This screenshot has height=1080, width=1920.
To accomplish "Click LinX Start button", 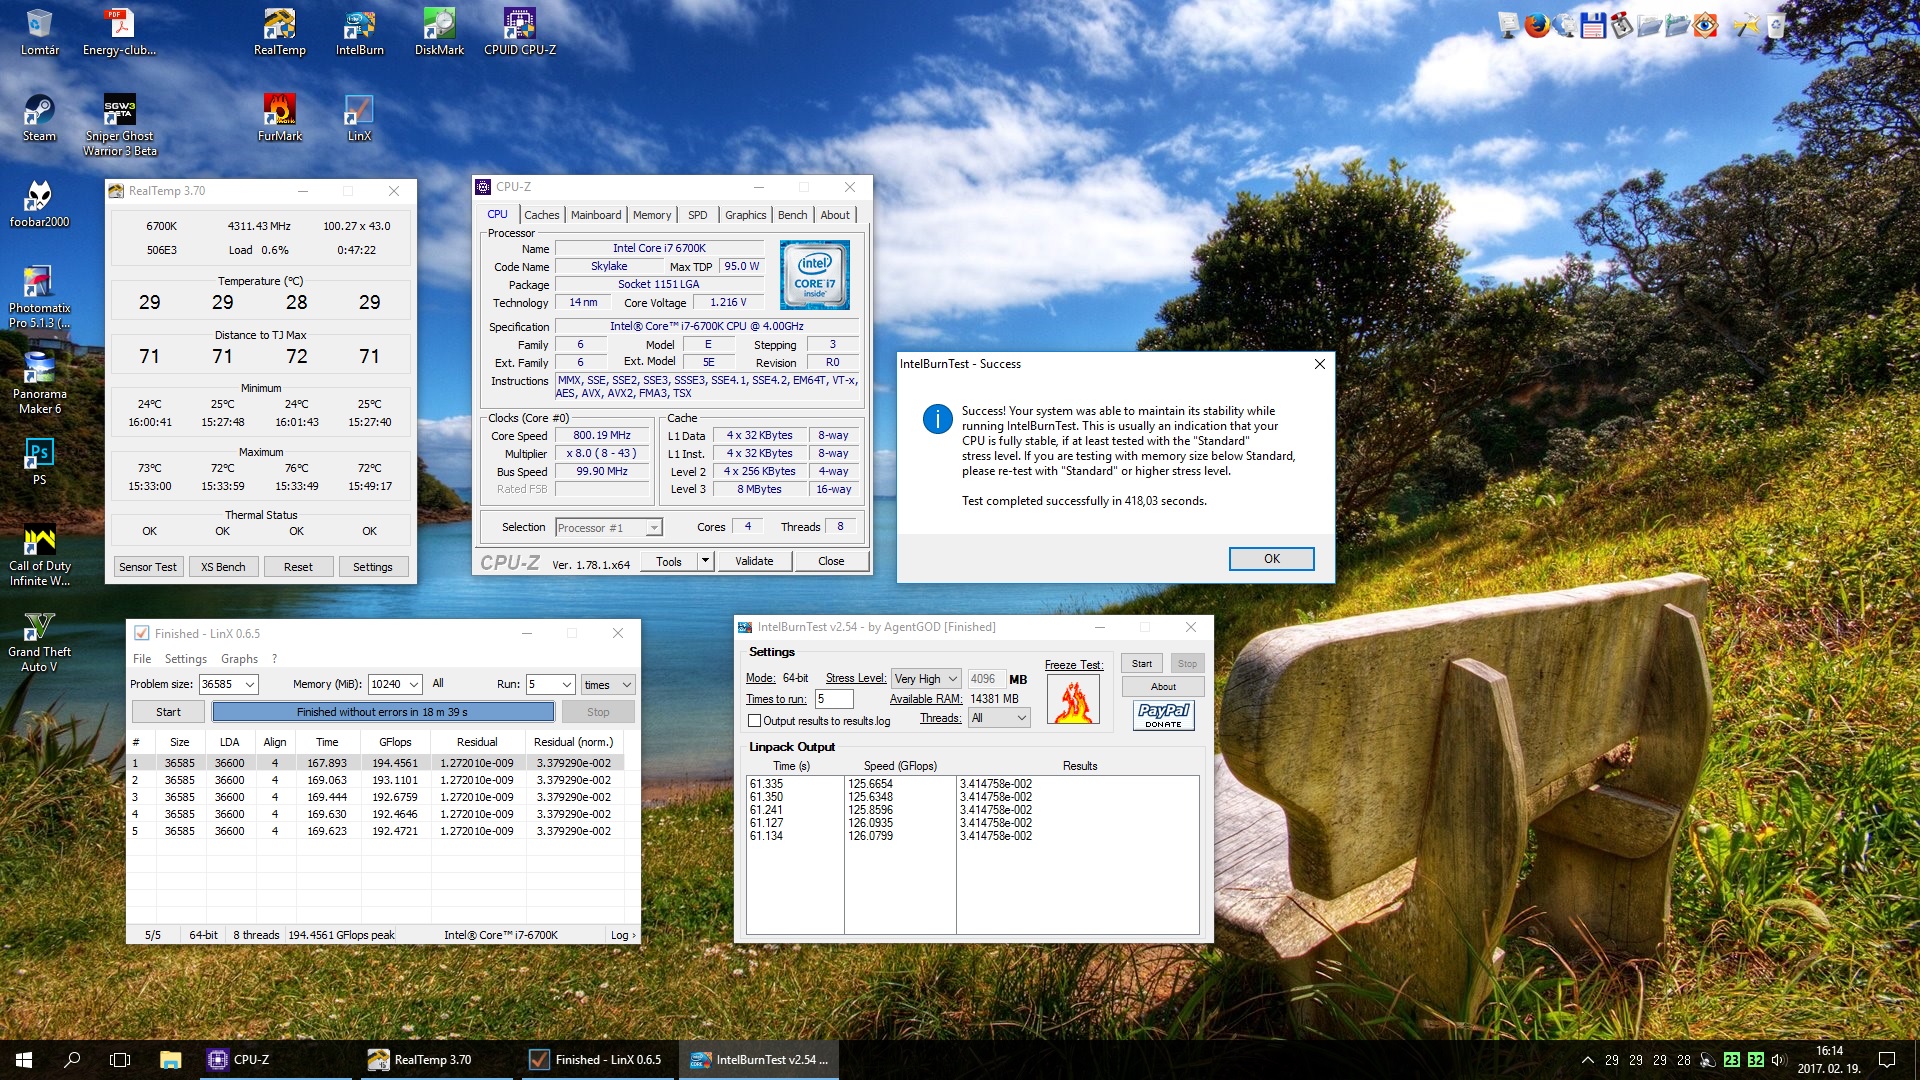I will (168, 712).
